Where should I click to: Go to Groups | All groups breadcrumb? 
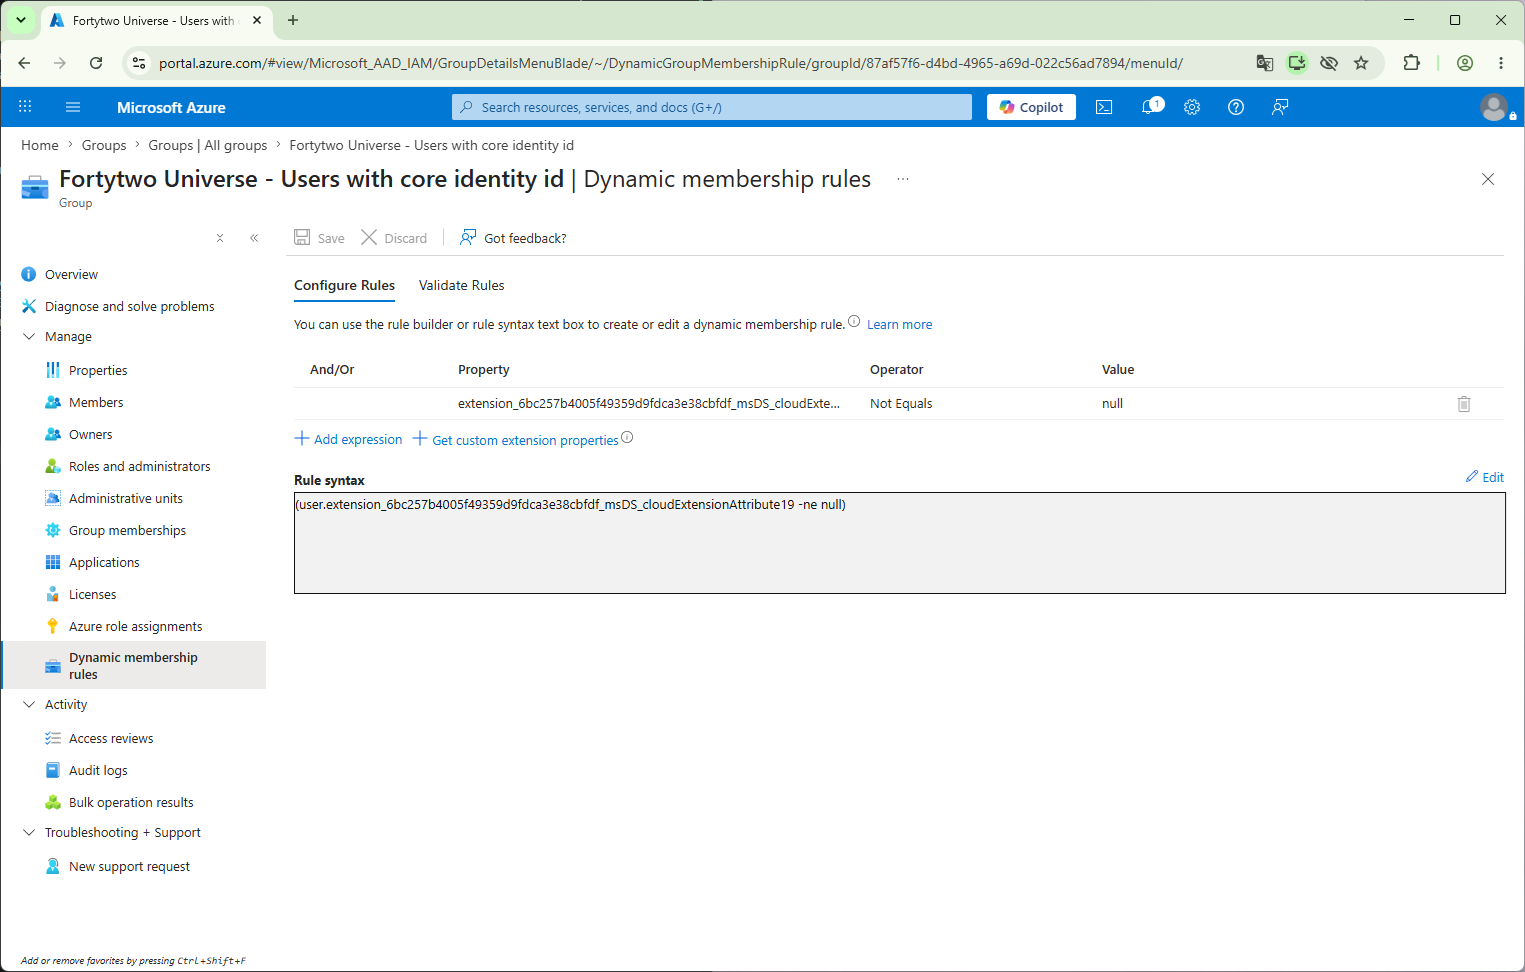coord(208,146)
